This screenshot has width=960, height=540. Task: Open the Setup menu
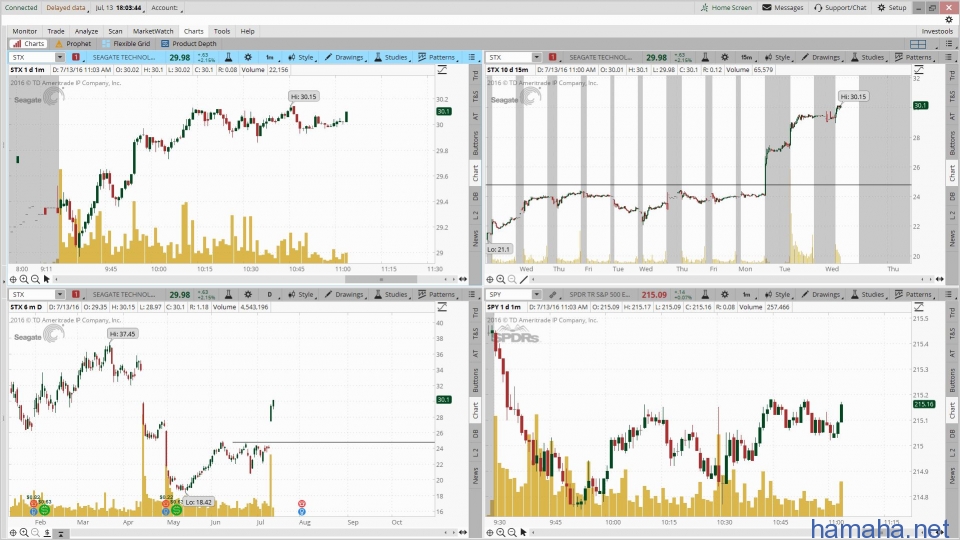click(x=891, y=7)
